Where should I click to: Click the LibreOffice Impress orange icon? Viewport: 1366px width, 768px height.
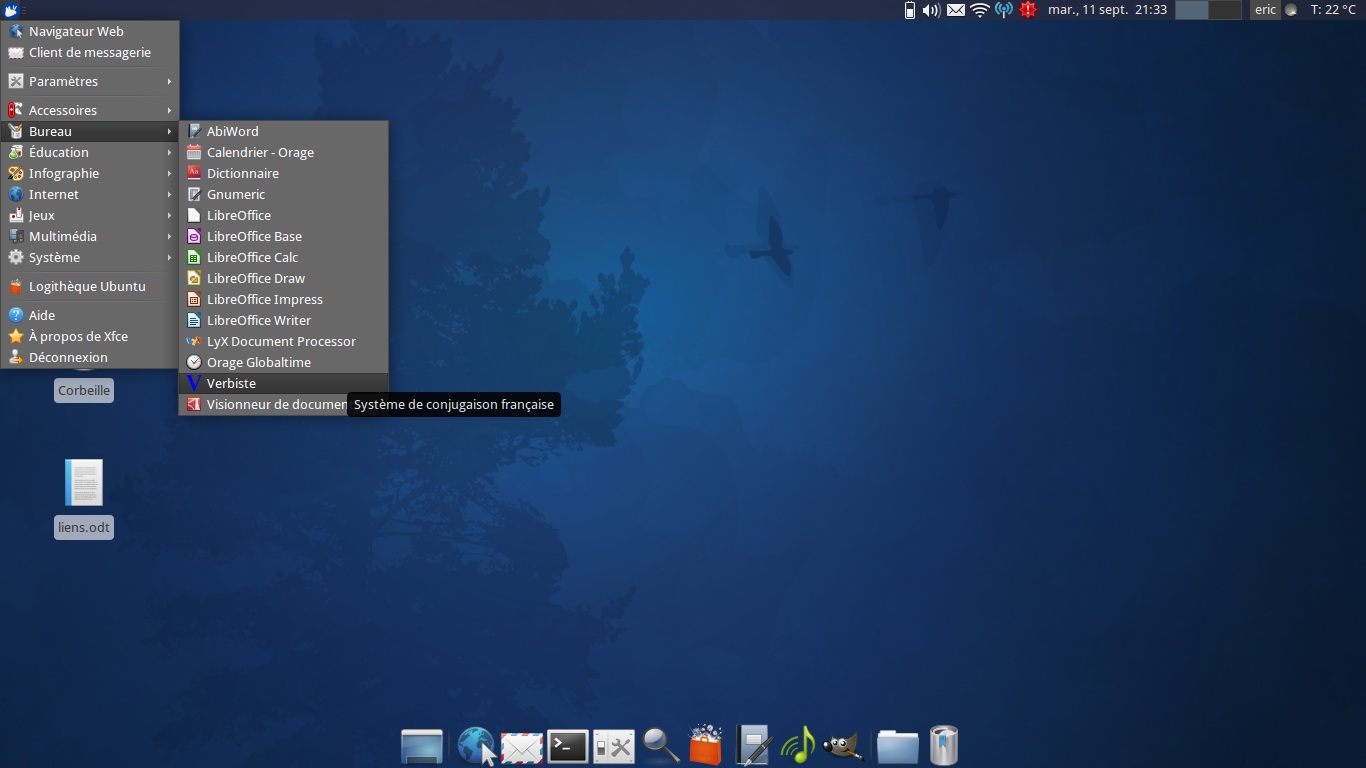194,299
